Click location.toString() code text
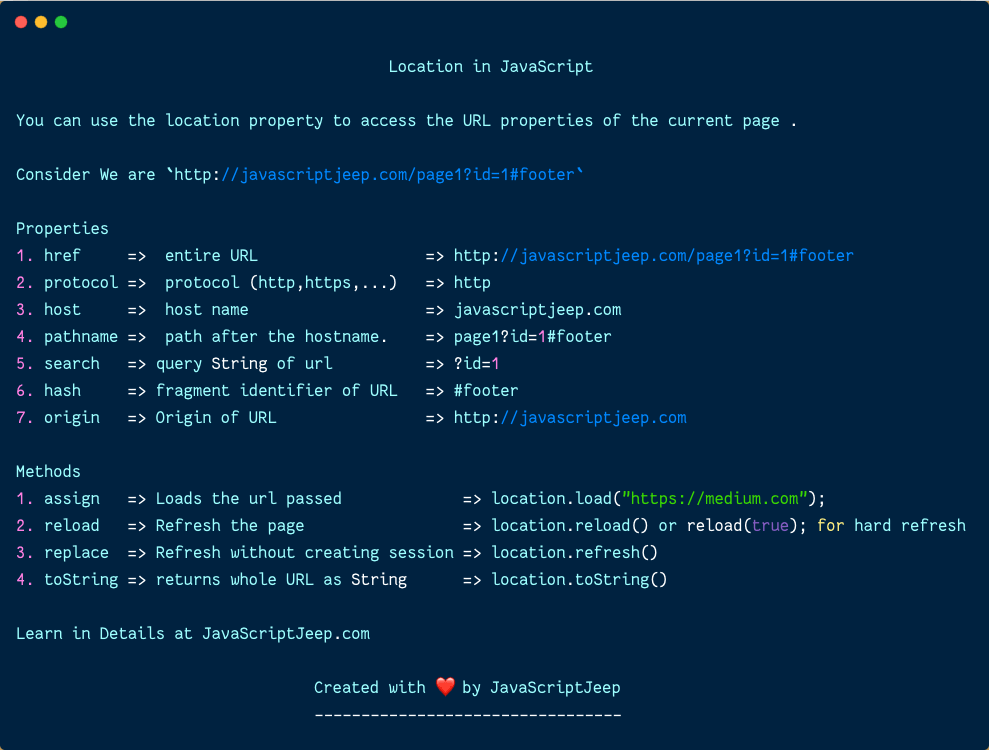This screenshot has height=750, width=989. (579, 579)
